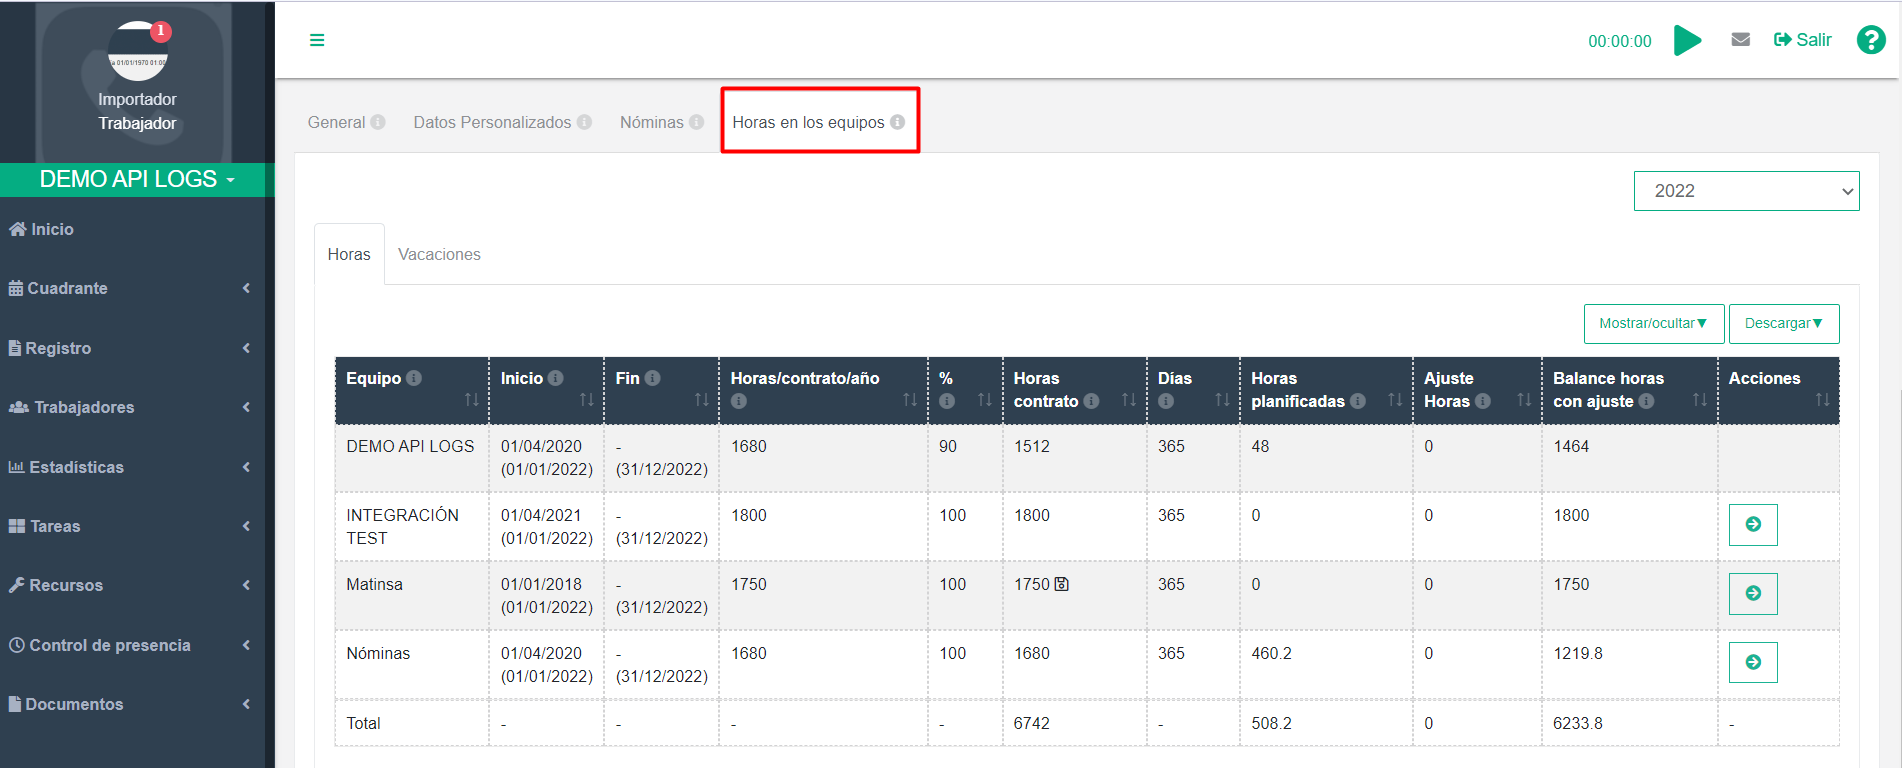Click info icon beside Equipo column header
The width and height of the screenshot is (1902, 768).
(x=414, y=378)
